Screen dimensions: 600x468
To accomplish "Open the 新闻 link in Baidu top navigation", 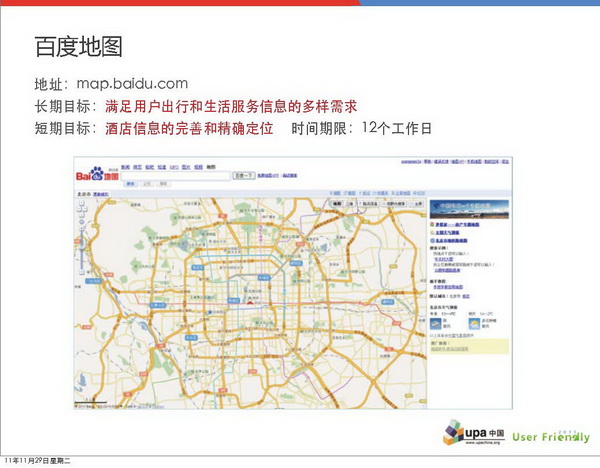I will tap(126, 167).
